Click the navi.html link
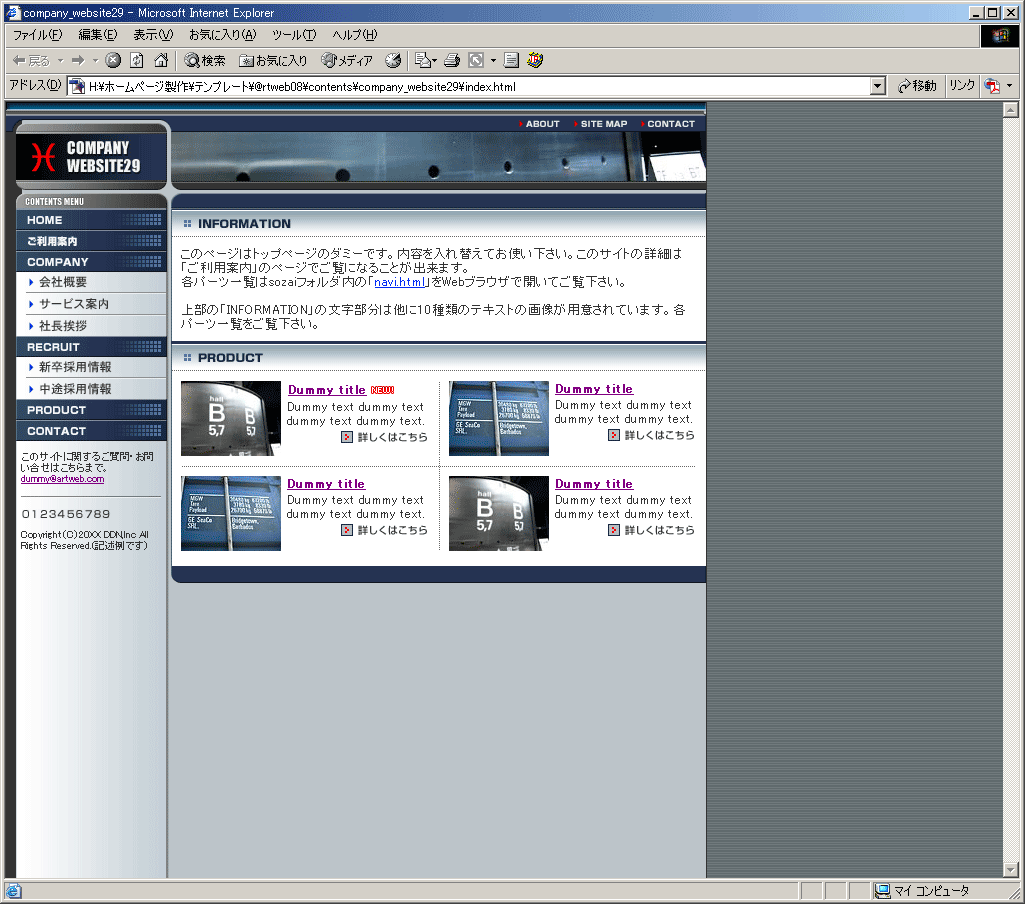 tap(399, 282)
